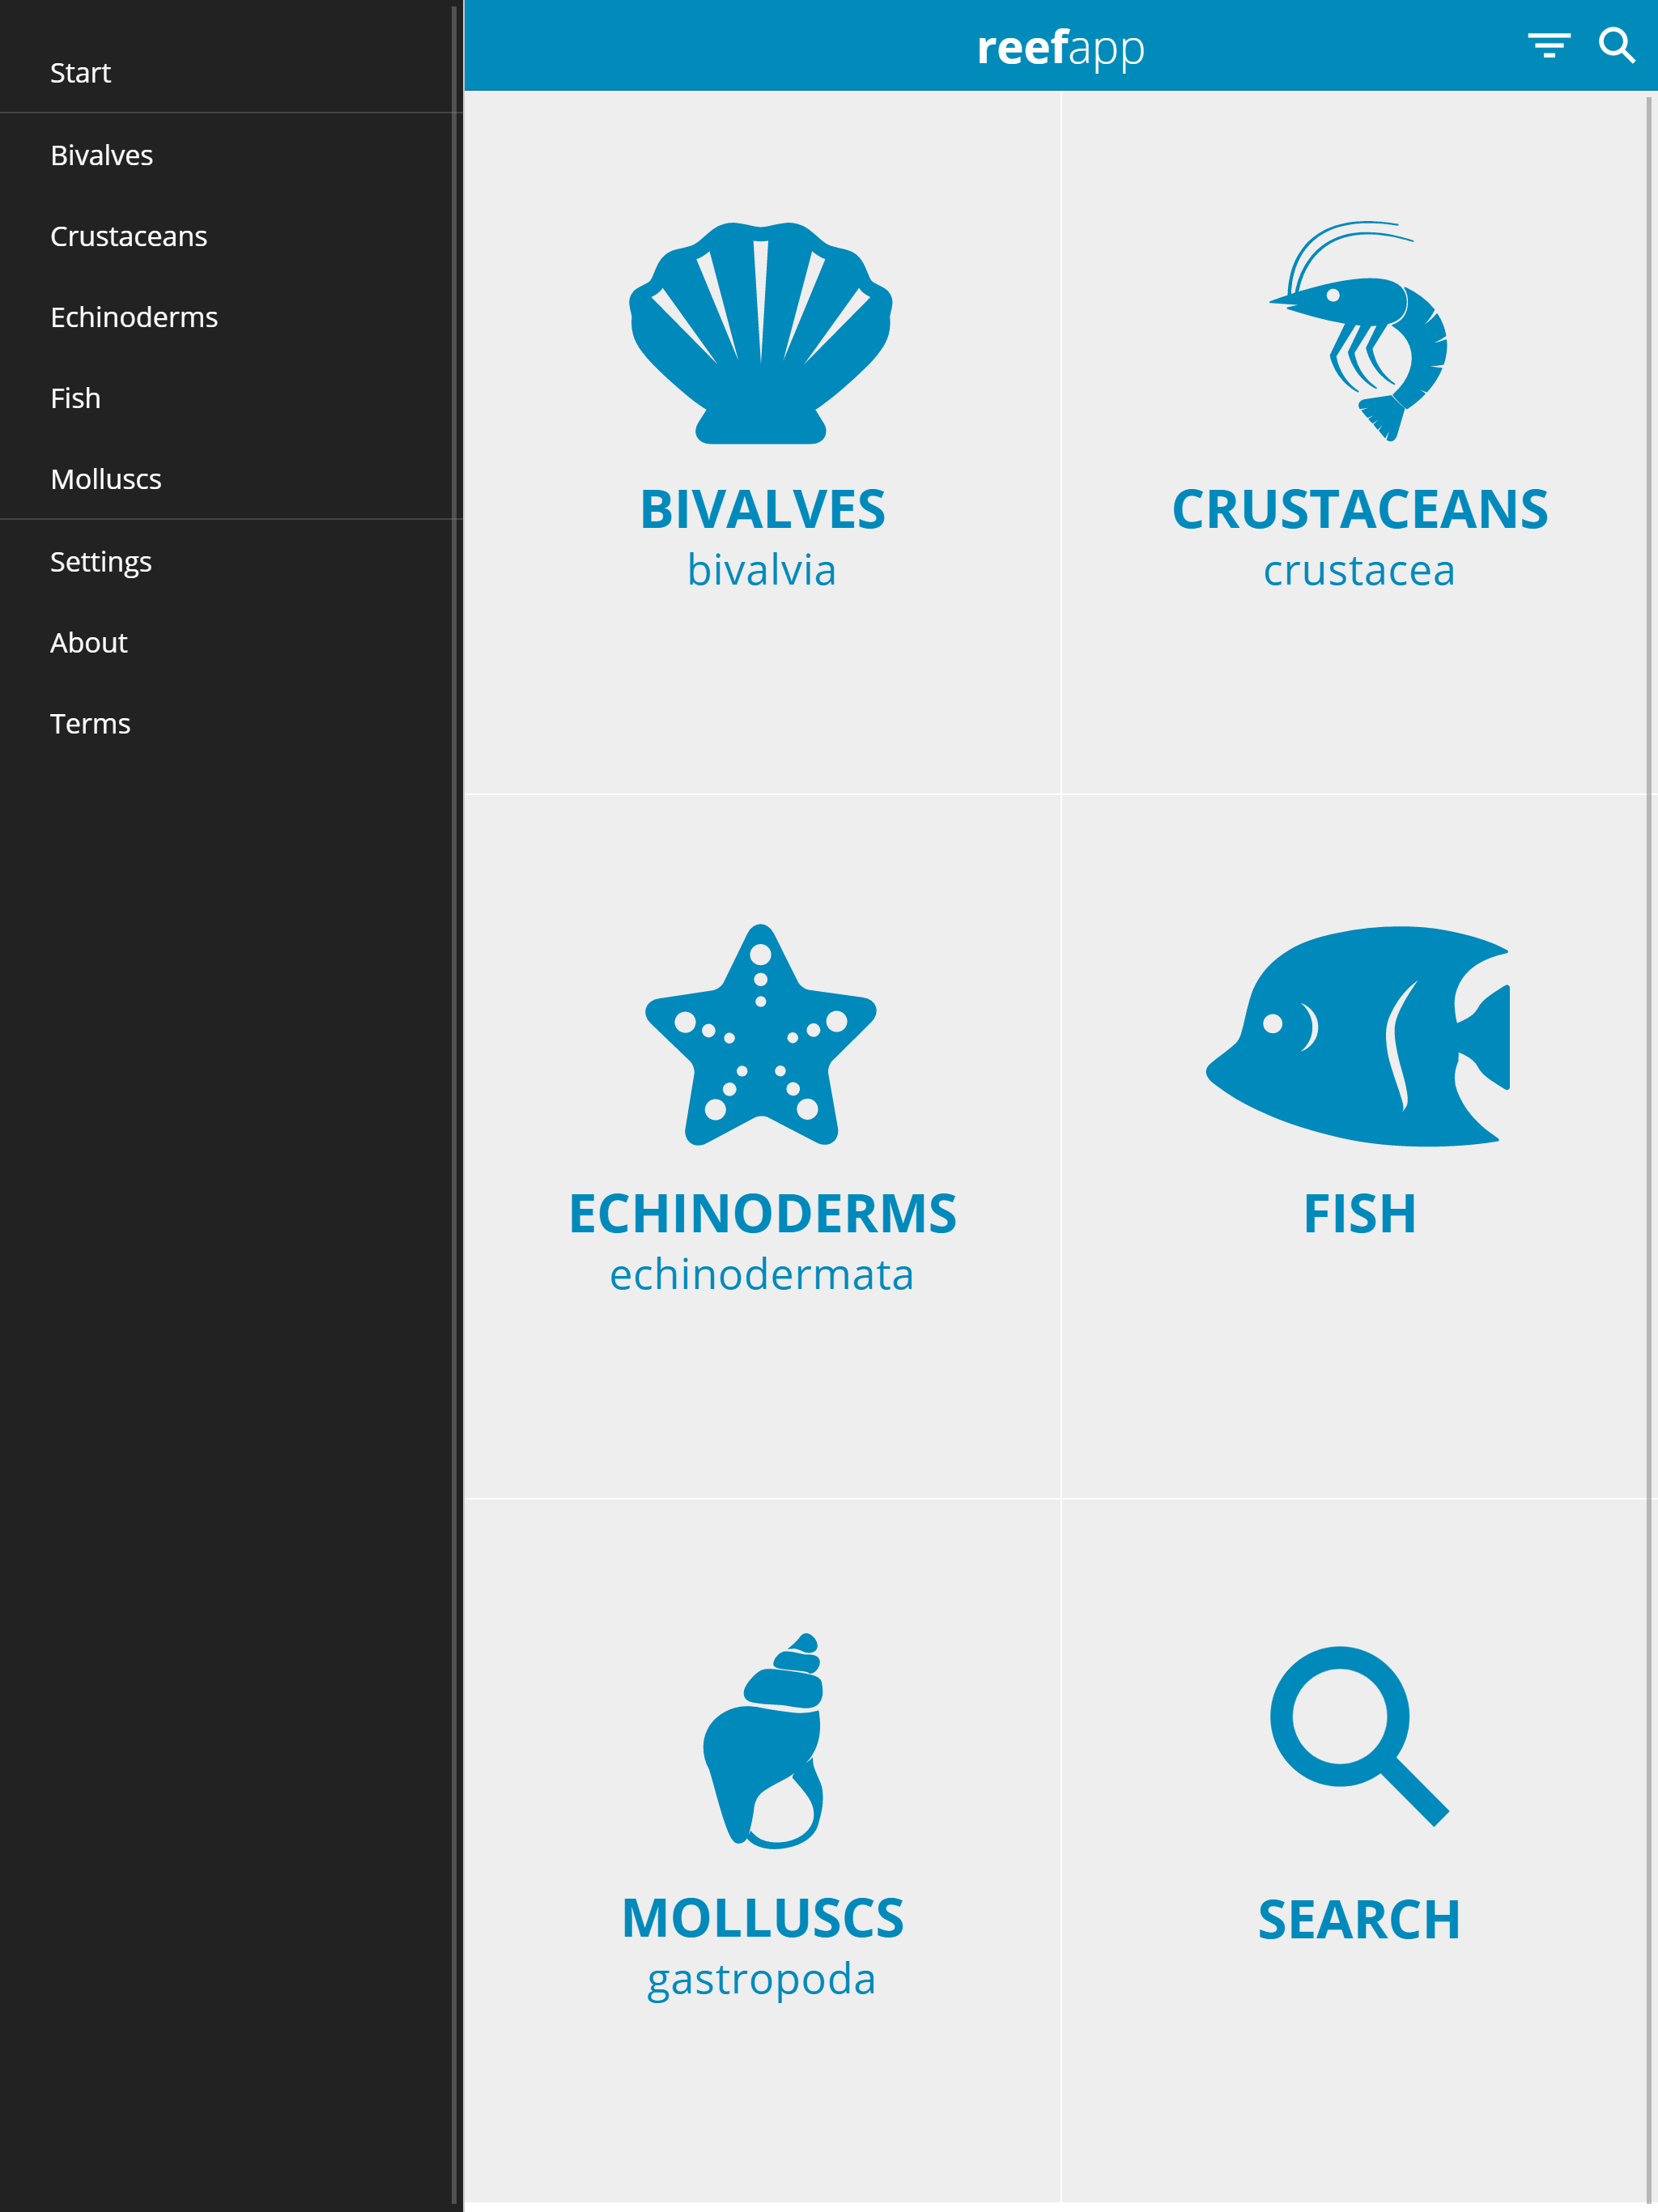Viewport: 1658px width, 2212px height.
Task: Click the reefapp logo in header
Action: [1060, 48]
